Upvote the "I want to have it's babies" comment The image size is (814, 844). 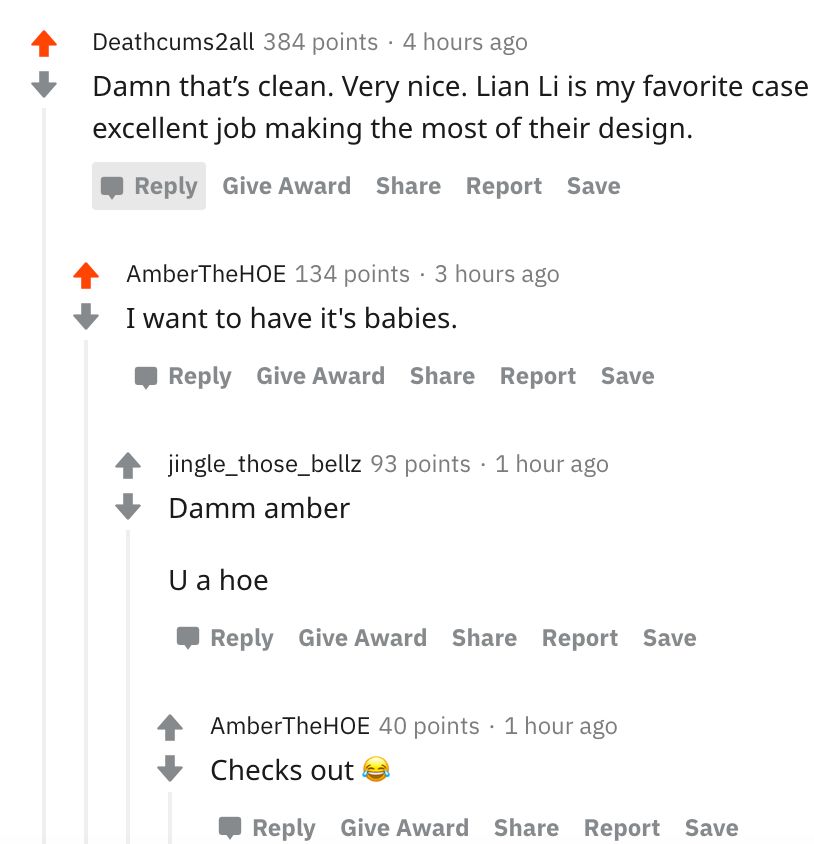tap(86, 274)
